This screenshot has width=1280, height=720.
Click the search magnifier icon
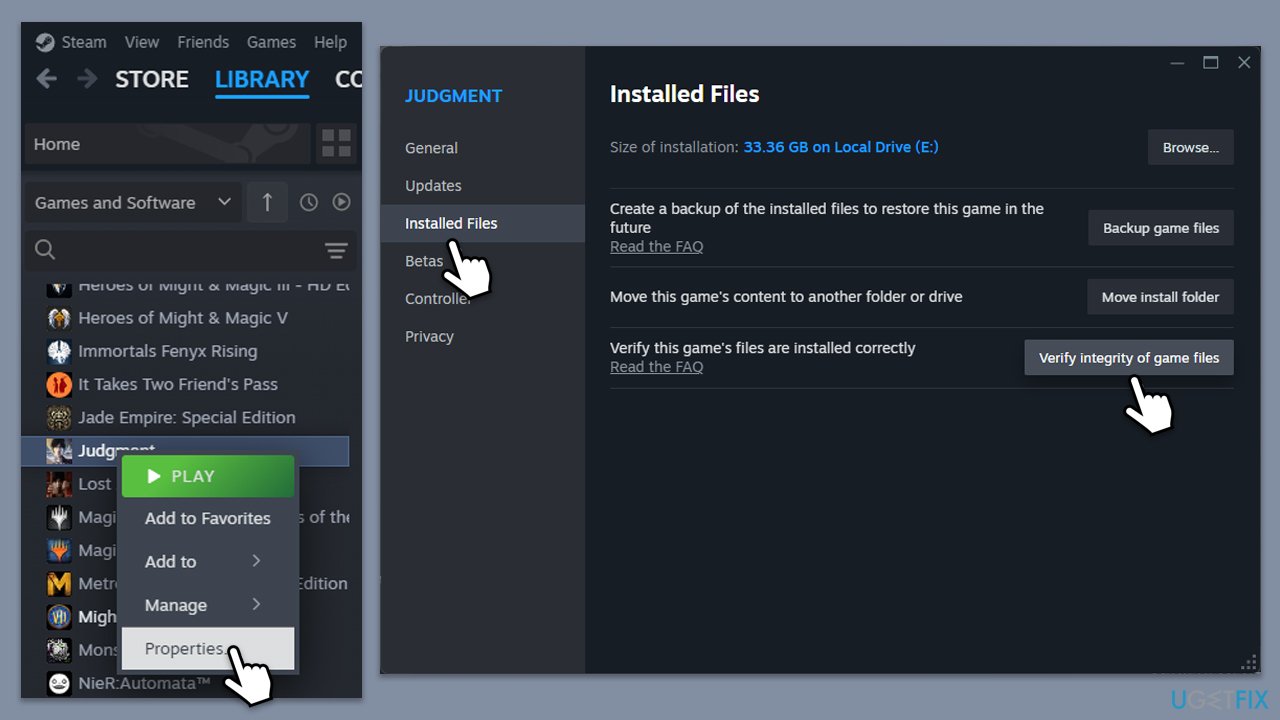45,250
